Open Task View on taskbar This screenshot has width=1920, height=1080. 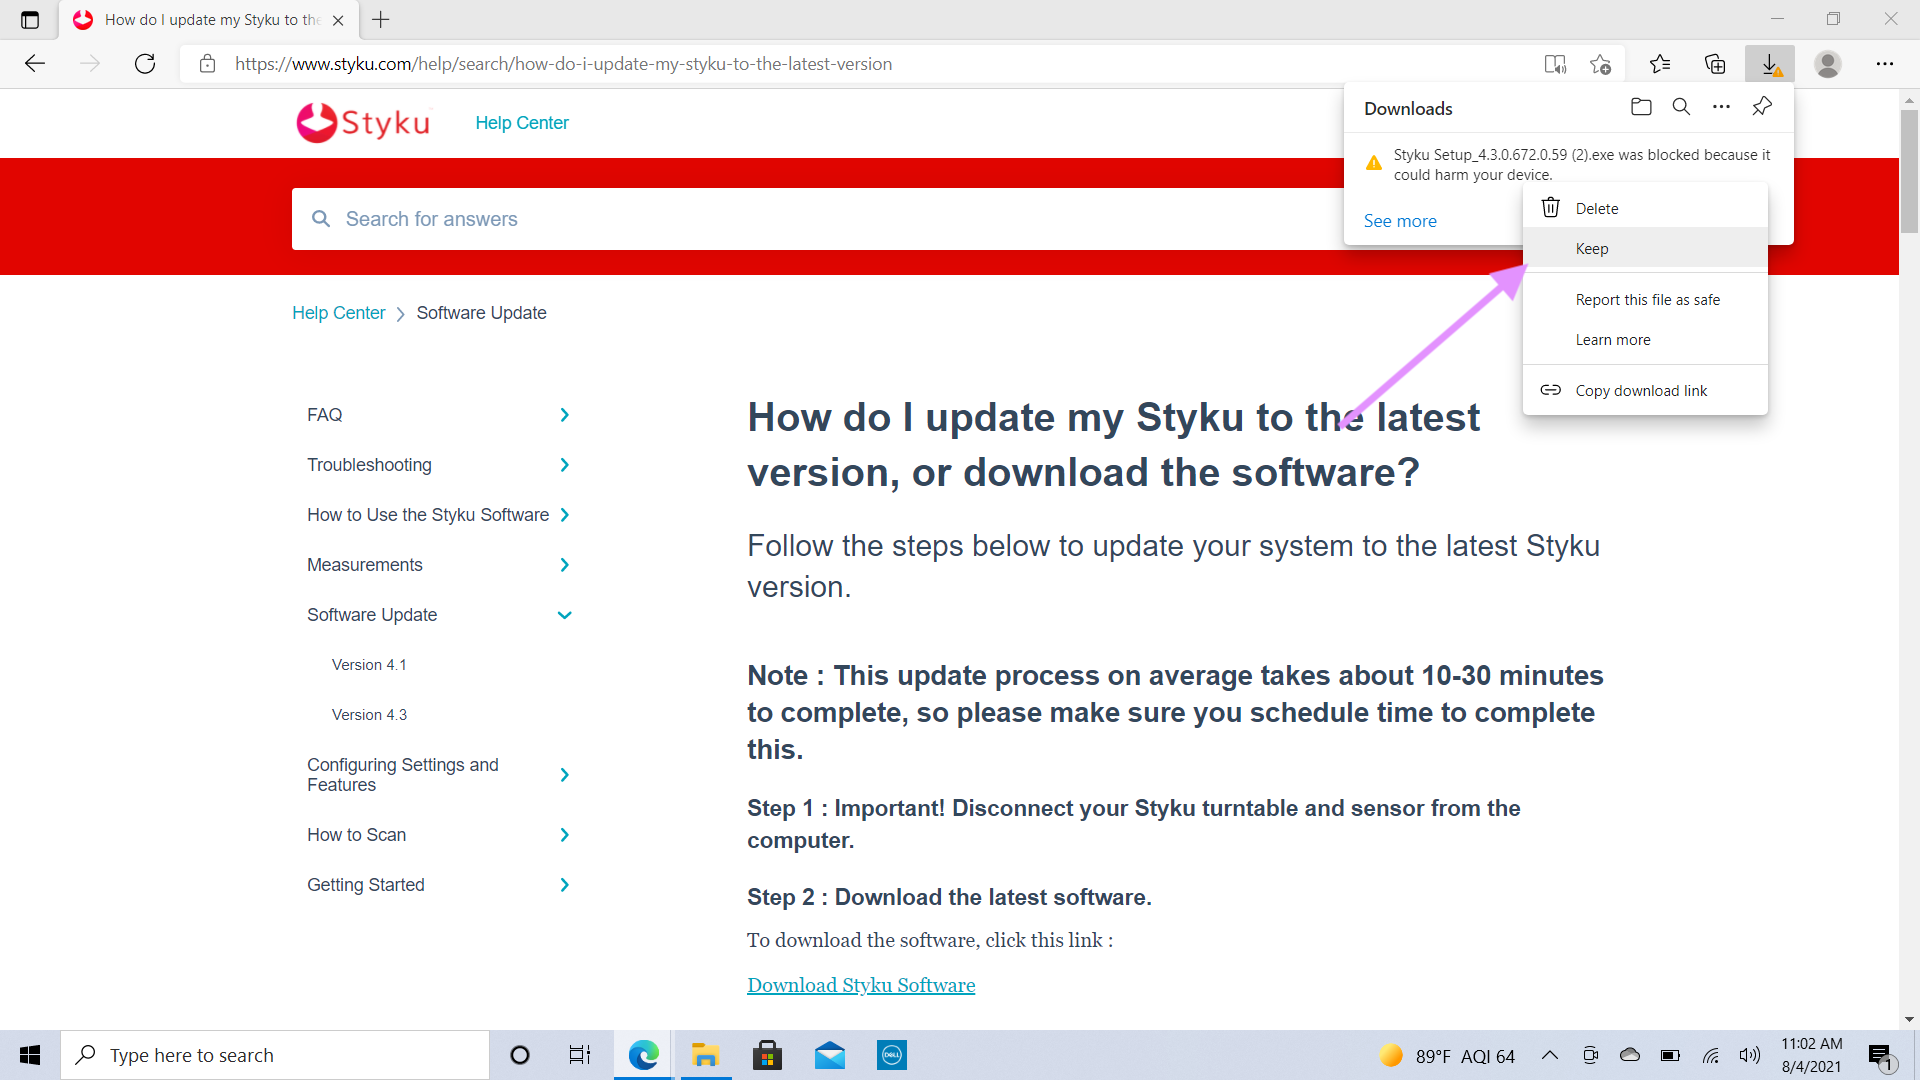[x=580, y=1055]
